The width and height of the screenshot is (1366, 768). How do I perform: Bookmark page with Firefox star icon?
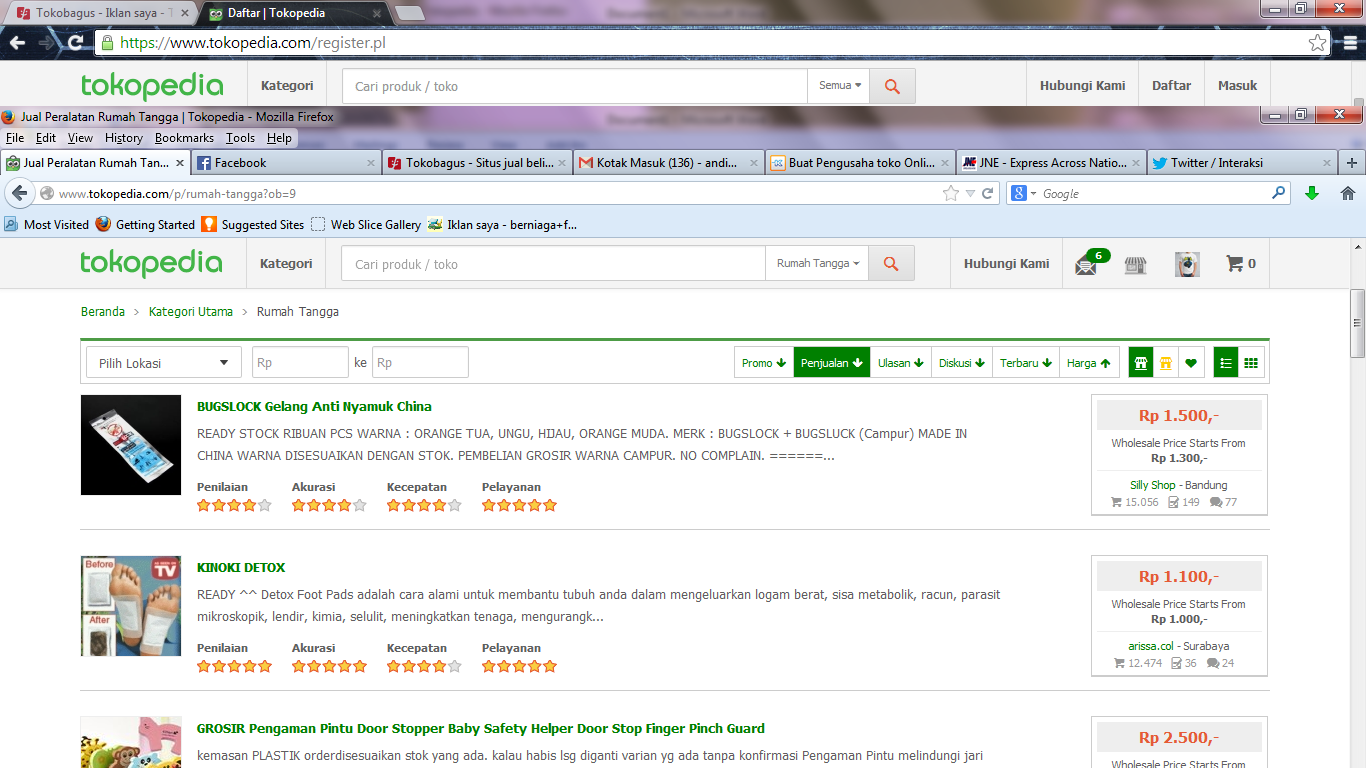tap(951, 194)
